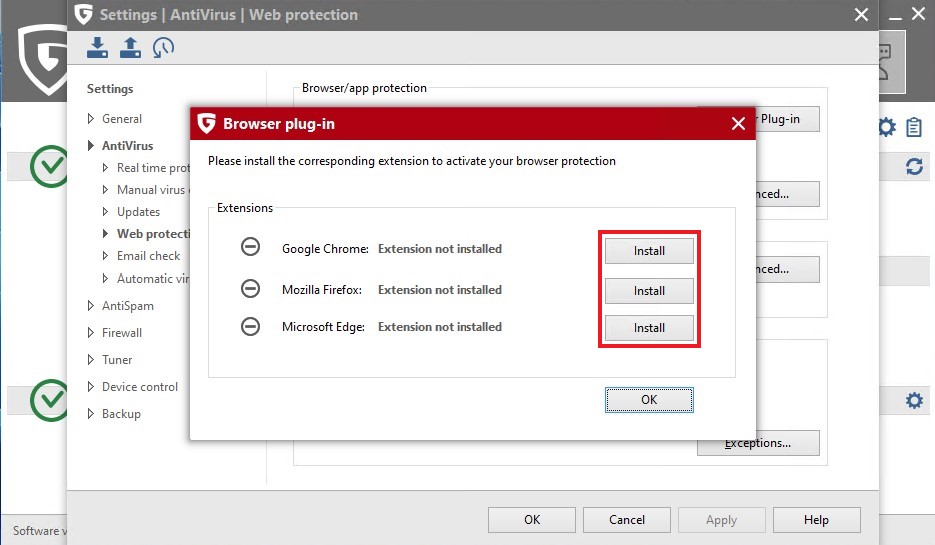Click the upper green checkmark status icon
This screenshot has height=545, width=935.
[x=49, y=166]
